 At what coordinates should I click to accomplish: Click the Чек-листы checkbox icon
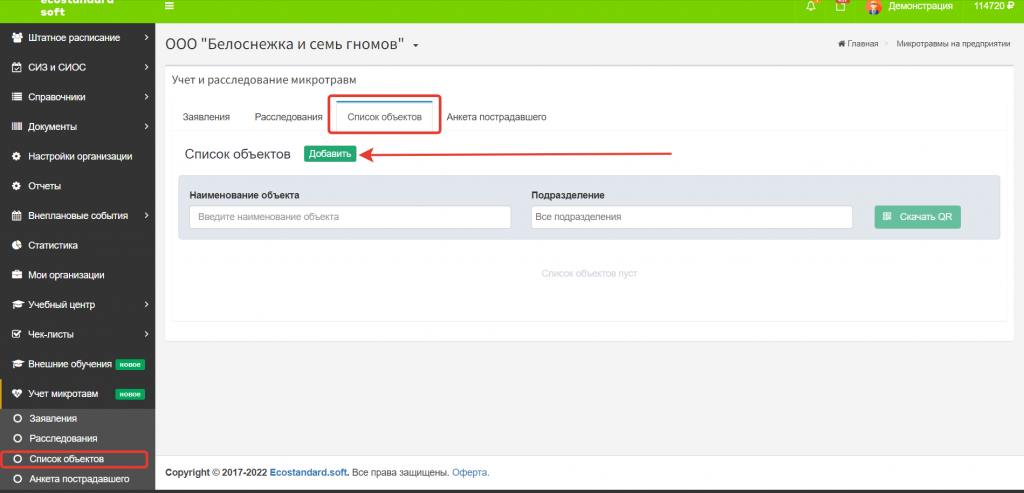[x=18, y=334]
